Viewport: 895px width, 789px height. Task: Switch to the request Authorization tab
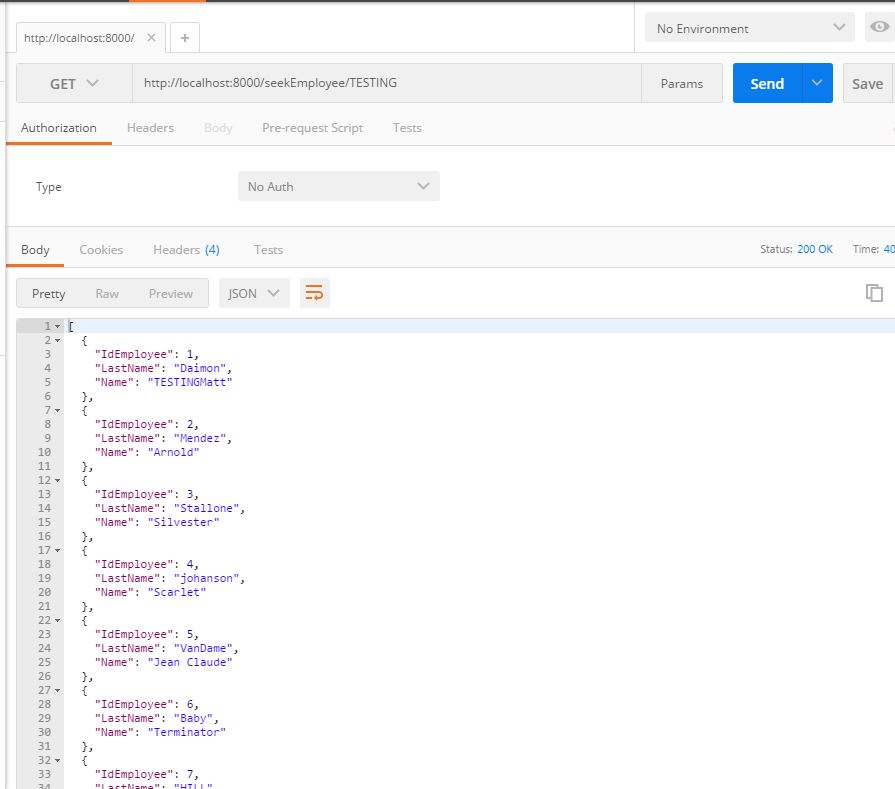coord(59,128)
